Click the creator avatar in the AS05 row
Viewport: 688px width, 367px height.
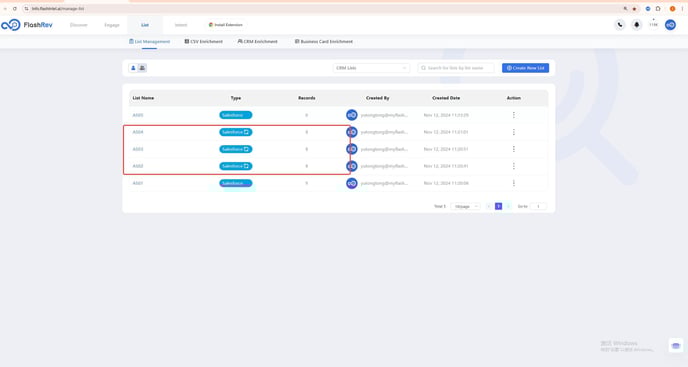pyautogui.click(x=351, y=115)
